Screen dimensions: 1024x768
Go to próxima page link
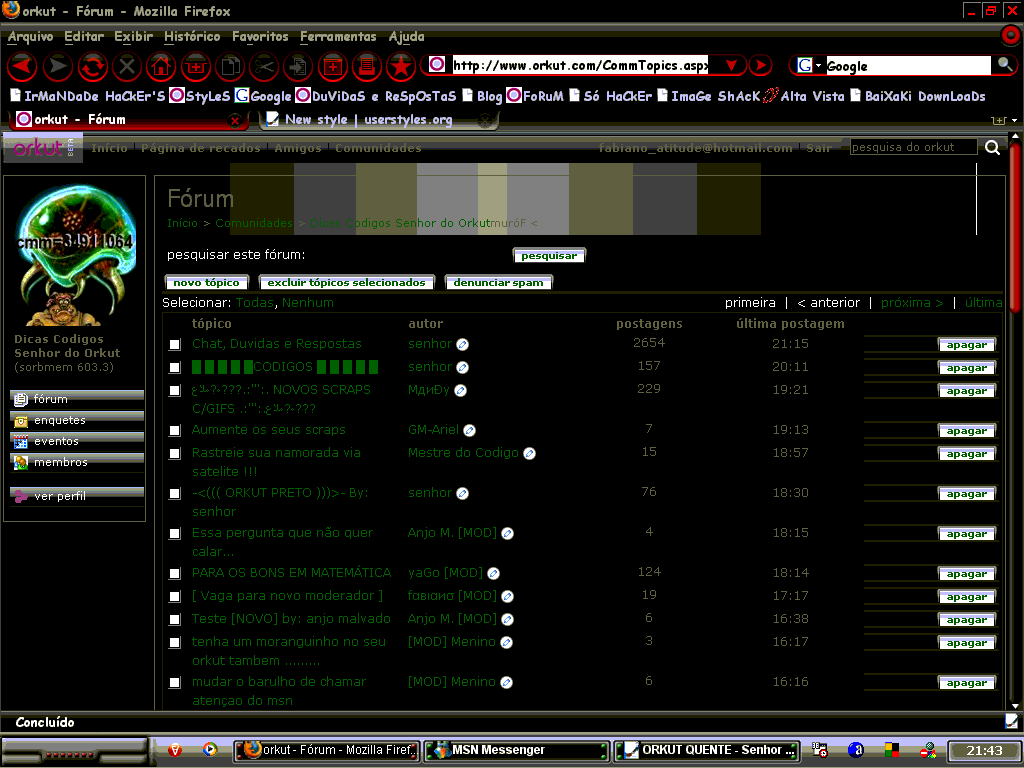pos(912,302)
